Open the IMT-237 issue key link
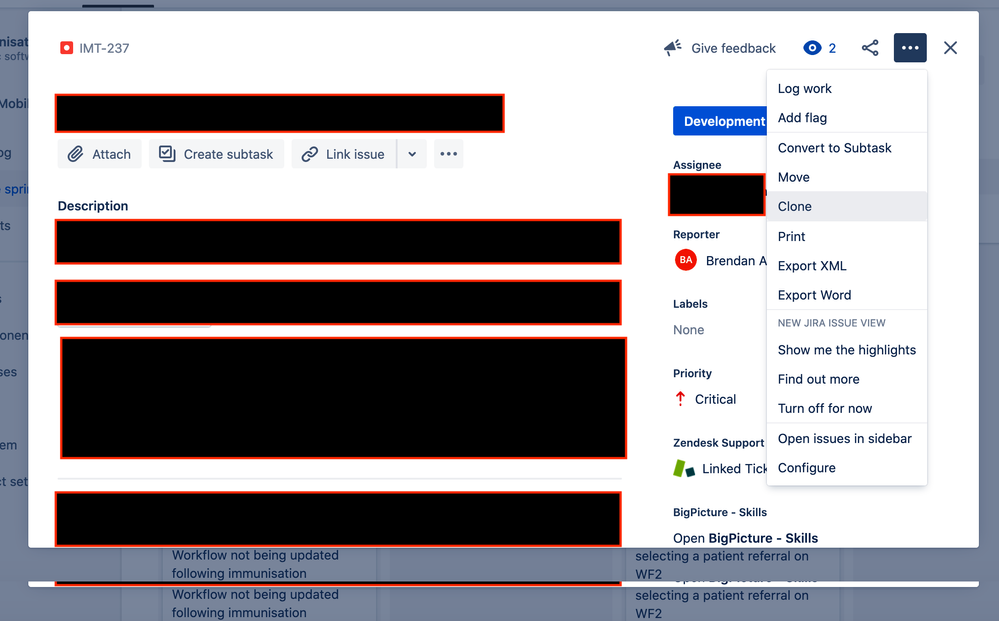Screen dimensions: 999x621 (104, 48)
